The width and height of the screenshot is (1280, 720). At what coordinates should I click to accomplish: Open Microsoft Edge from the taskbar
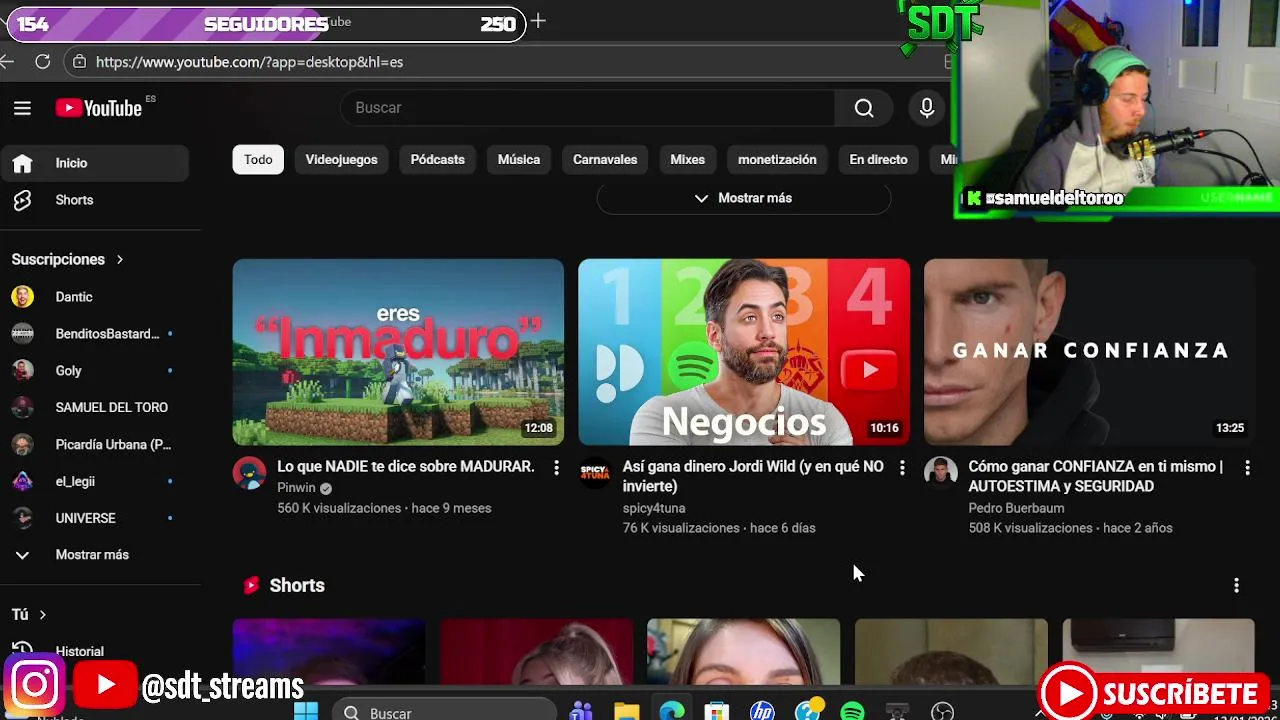click(x=672, y=711)
